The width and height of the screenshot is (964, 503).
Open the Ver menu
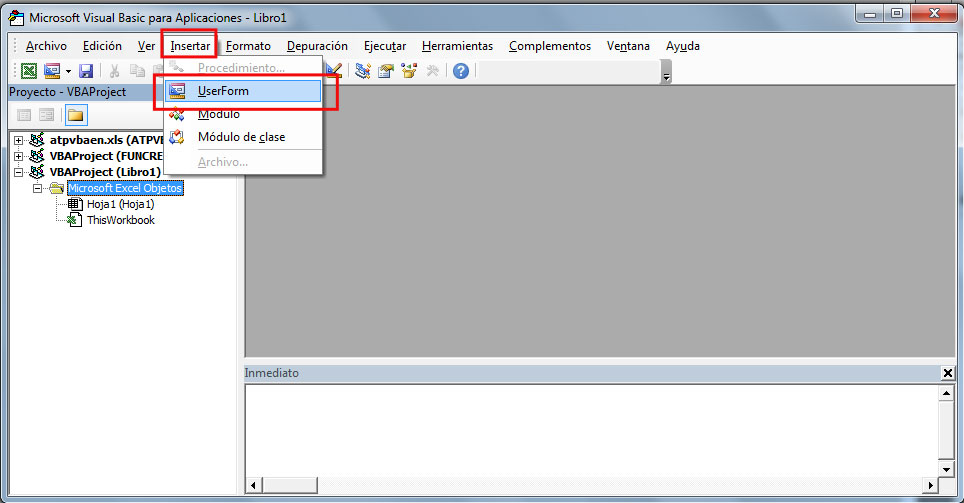click(146, 46)
